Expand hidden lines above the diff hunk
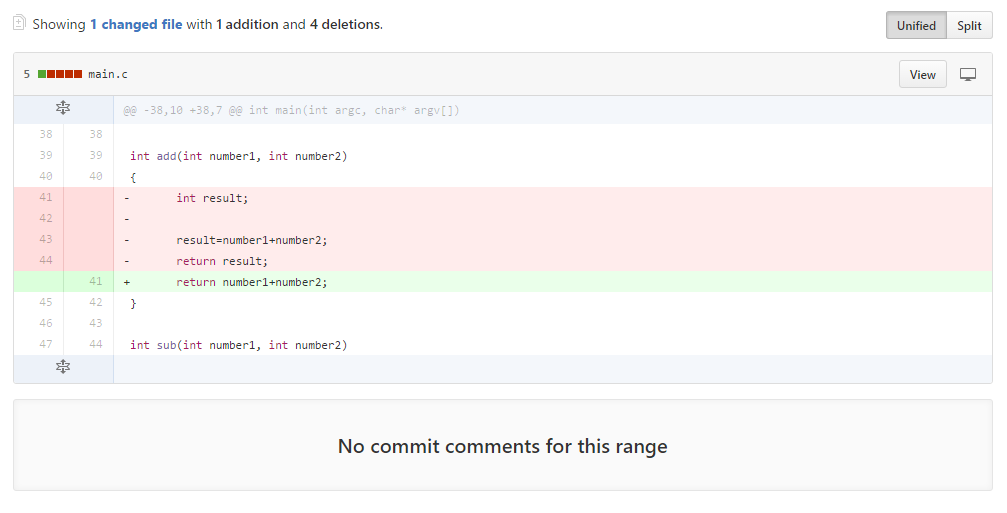The height and width of the screenshot is (513, 1007). pyautogui.click(x=63, y=109)
